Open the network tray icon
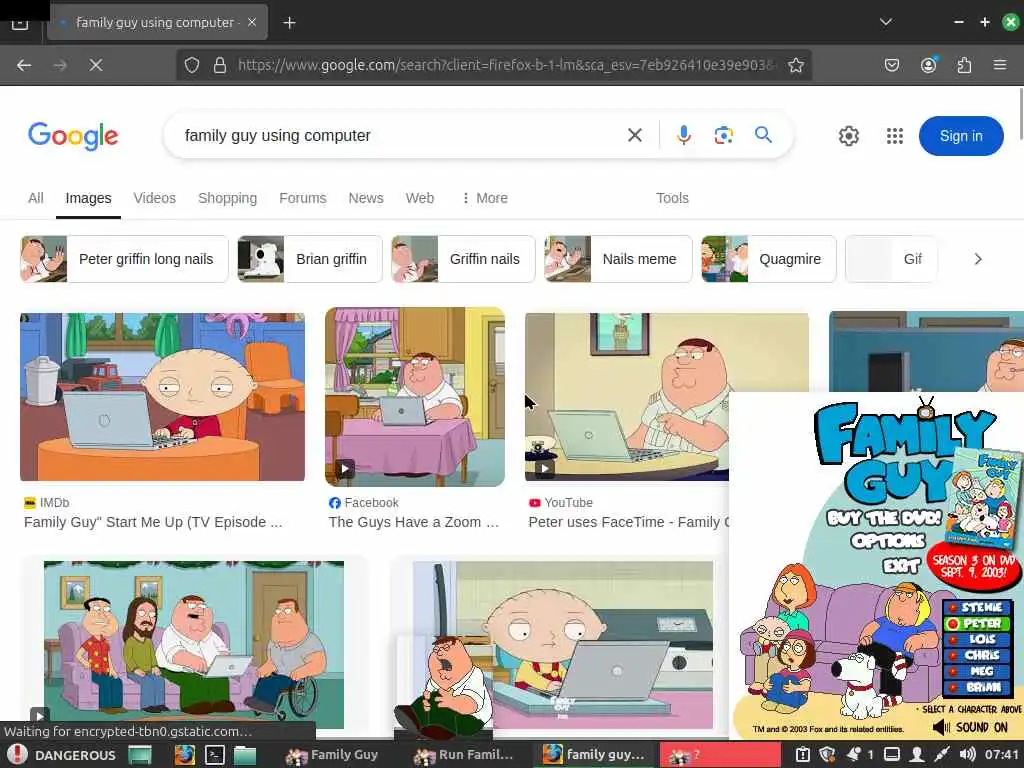The width and height of the screenshot is (1024, 768). pos(942,755)
